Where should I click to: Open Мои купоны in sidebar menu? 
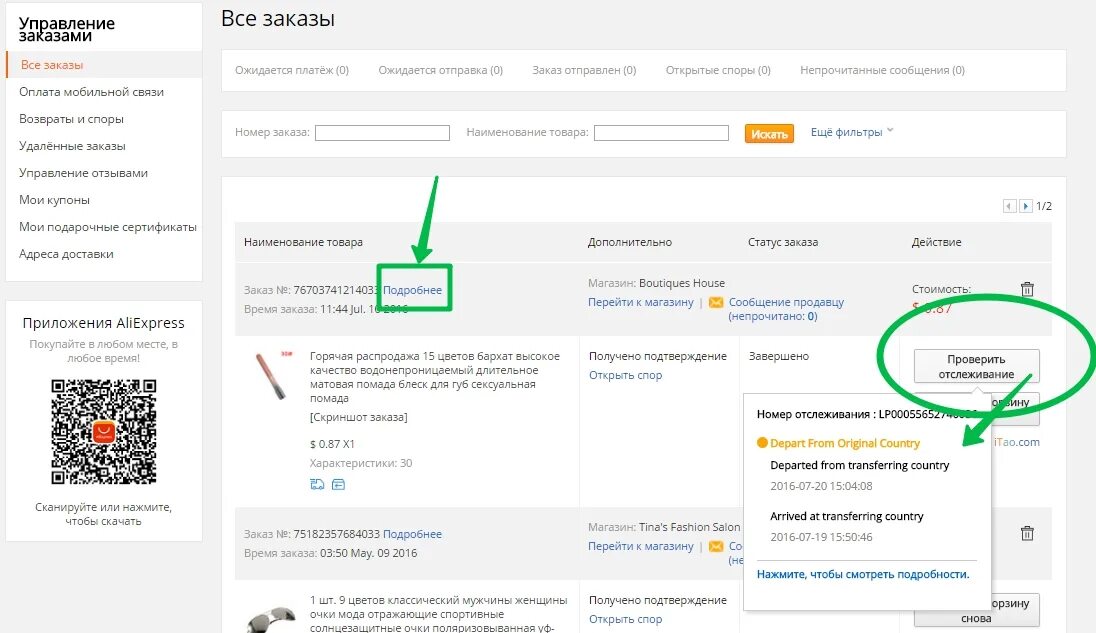point(55,200)
